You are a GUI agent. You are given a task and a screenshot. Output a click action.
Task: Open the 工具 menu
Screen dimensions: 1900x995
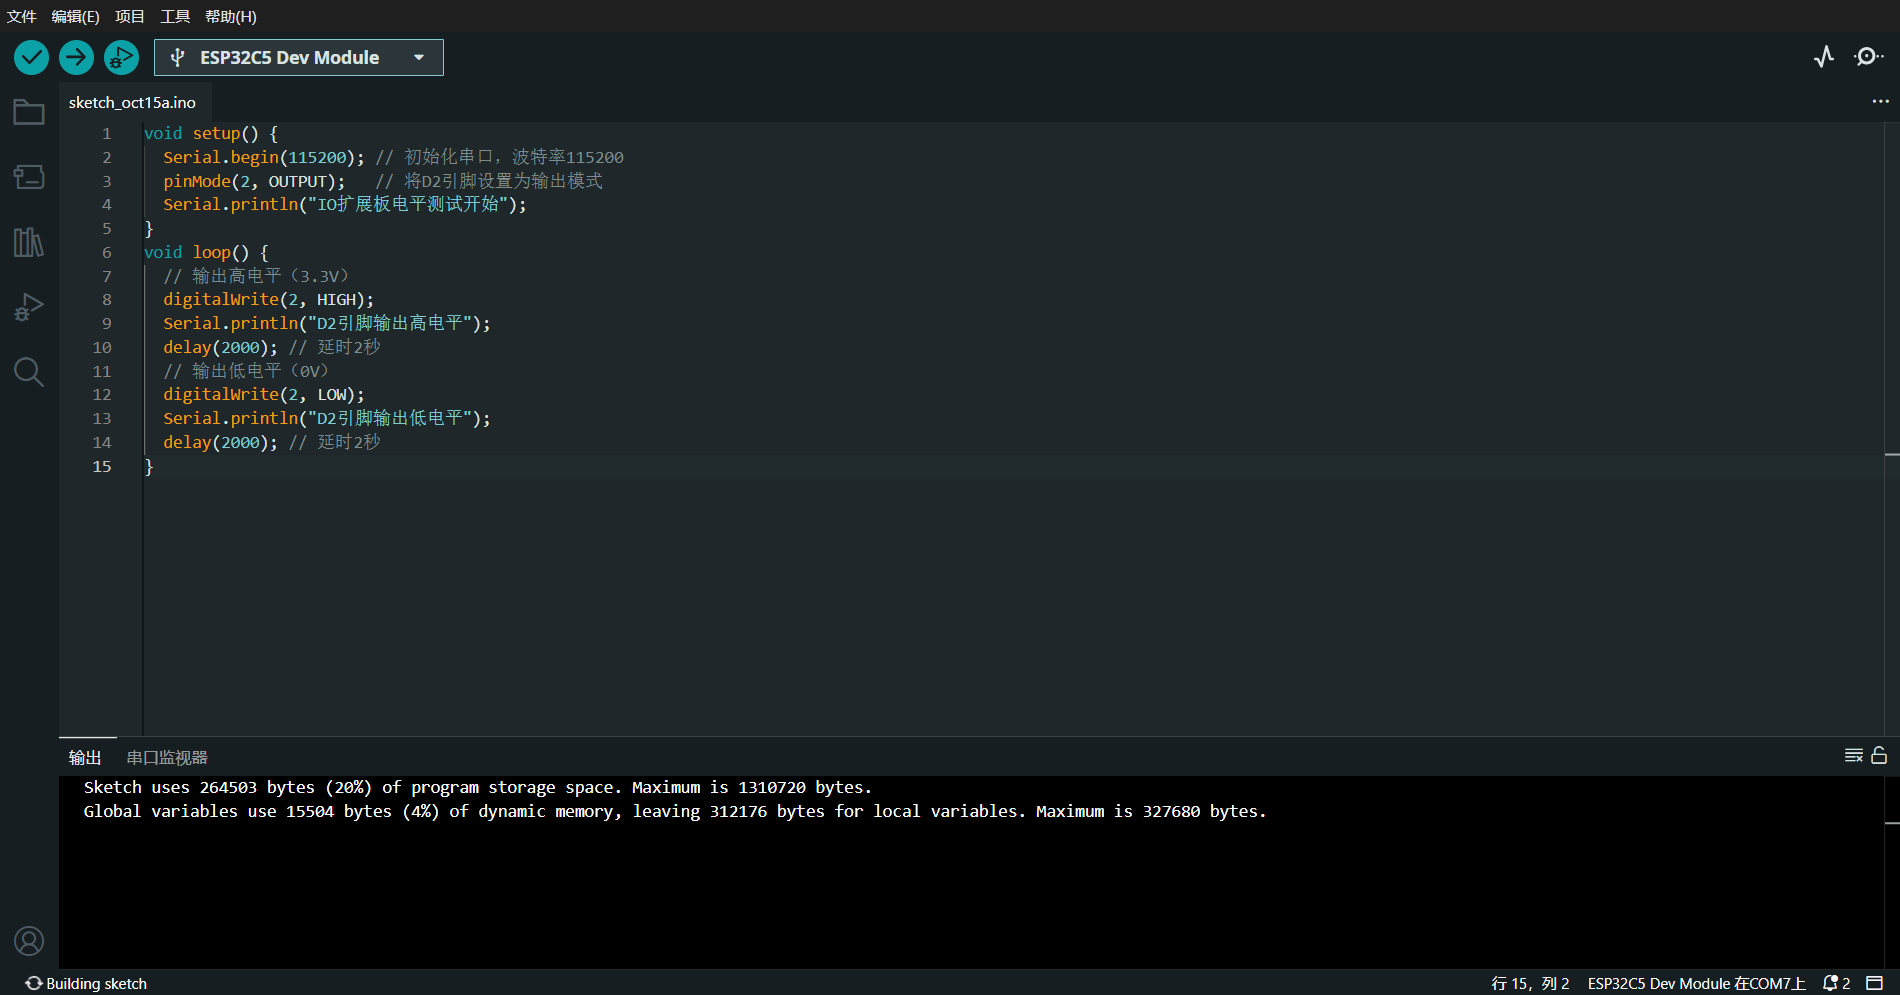(x=175, y=16)
